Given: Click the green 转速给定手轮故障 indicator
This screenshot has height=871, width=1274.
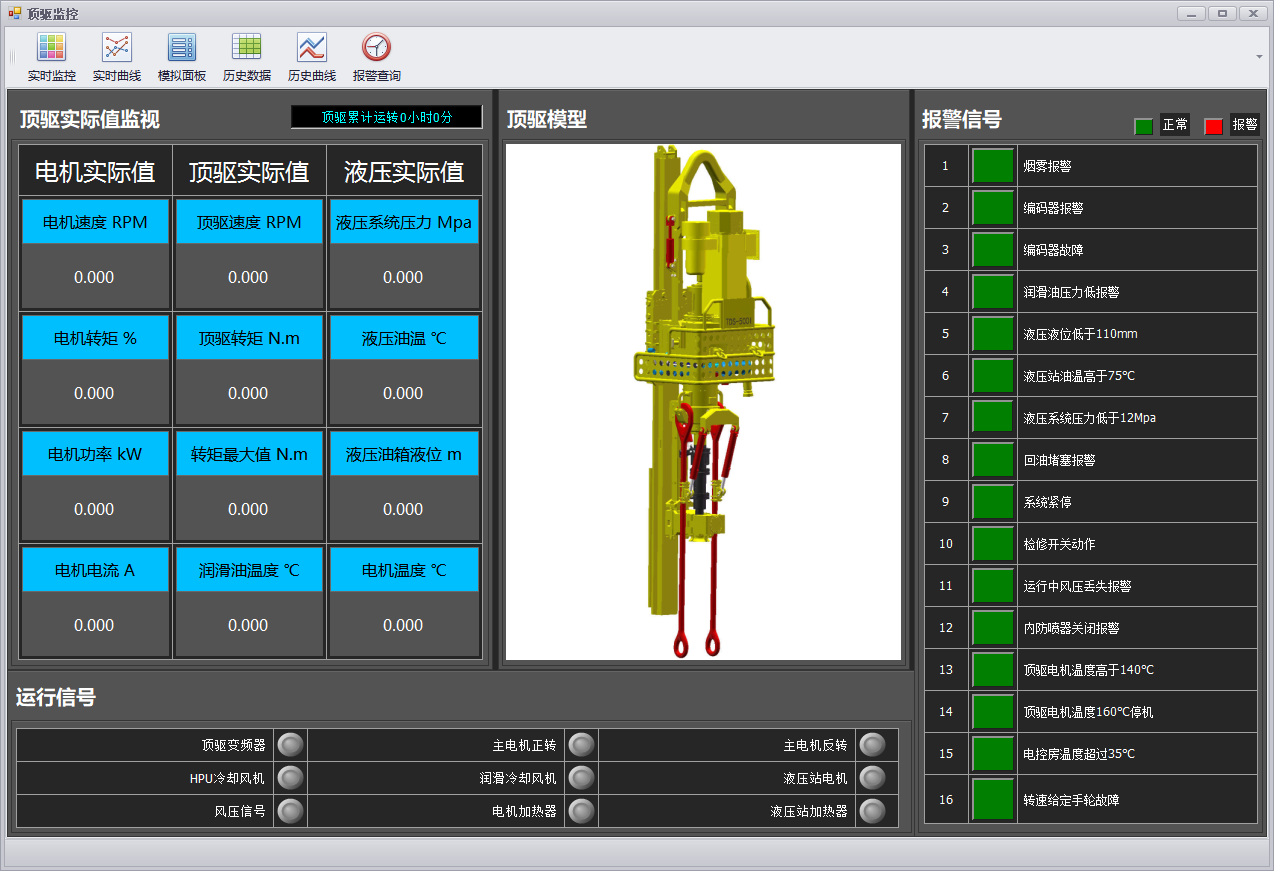Looking at the screenshot, I should coord(993,799).
